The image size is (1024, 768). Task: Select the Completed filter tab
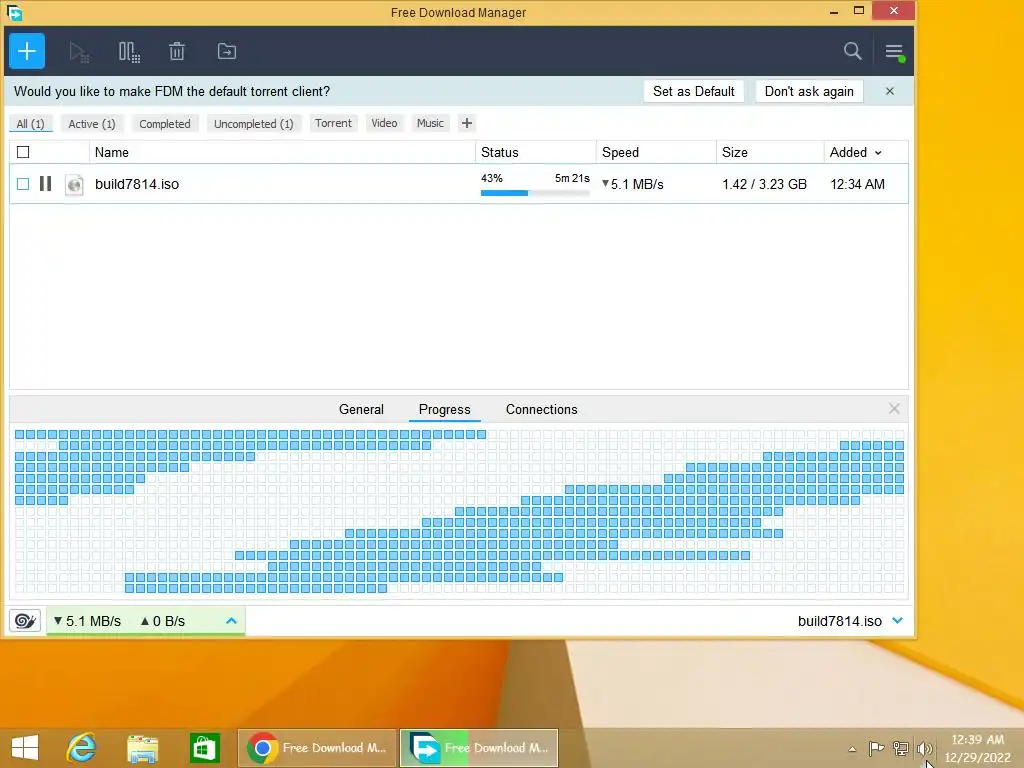[165, 124]
